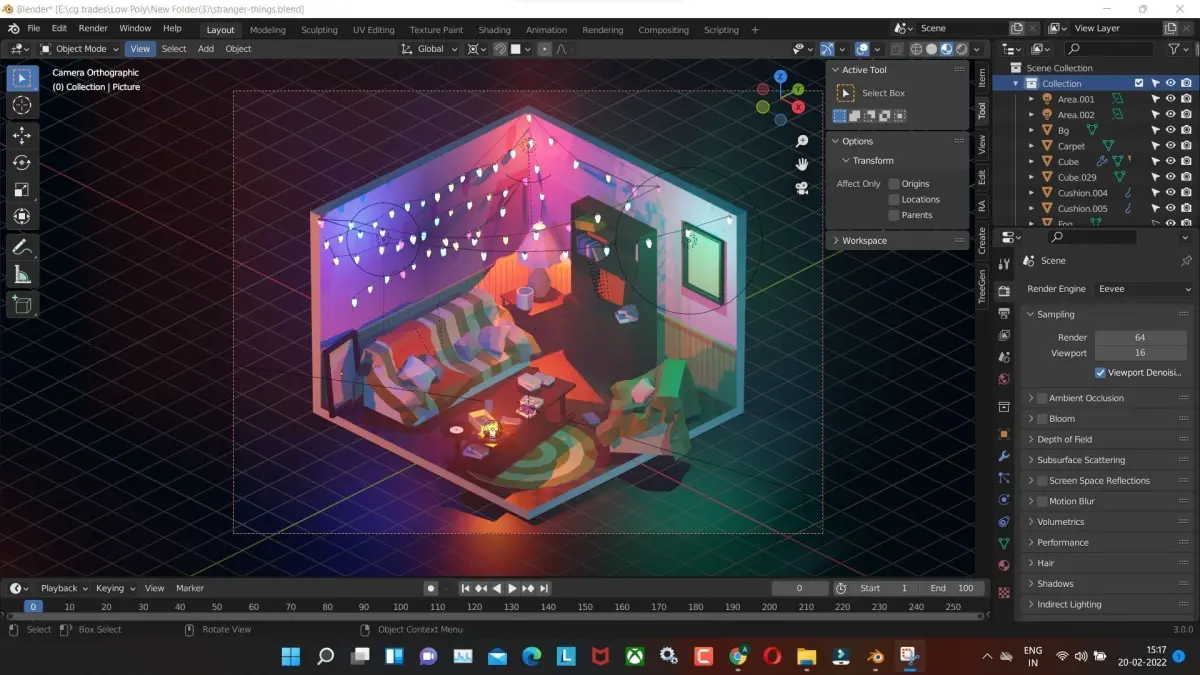
Task: Click the viewport zoom magnifier icon
Action: click(x=802, y=142)
